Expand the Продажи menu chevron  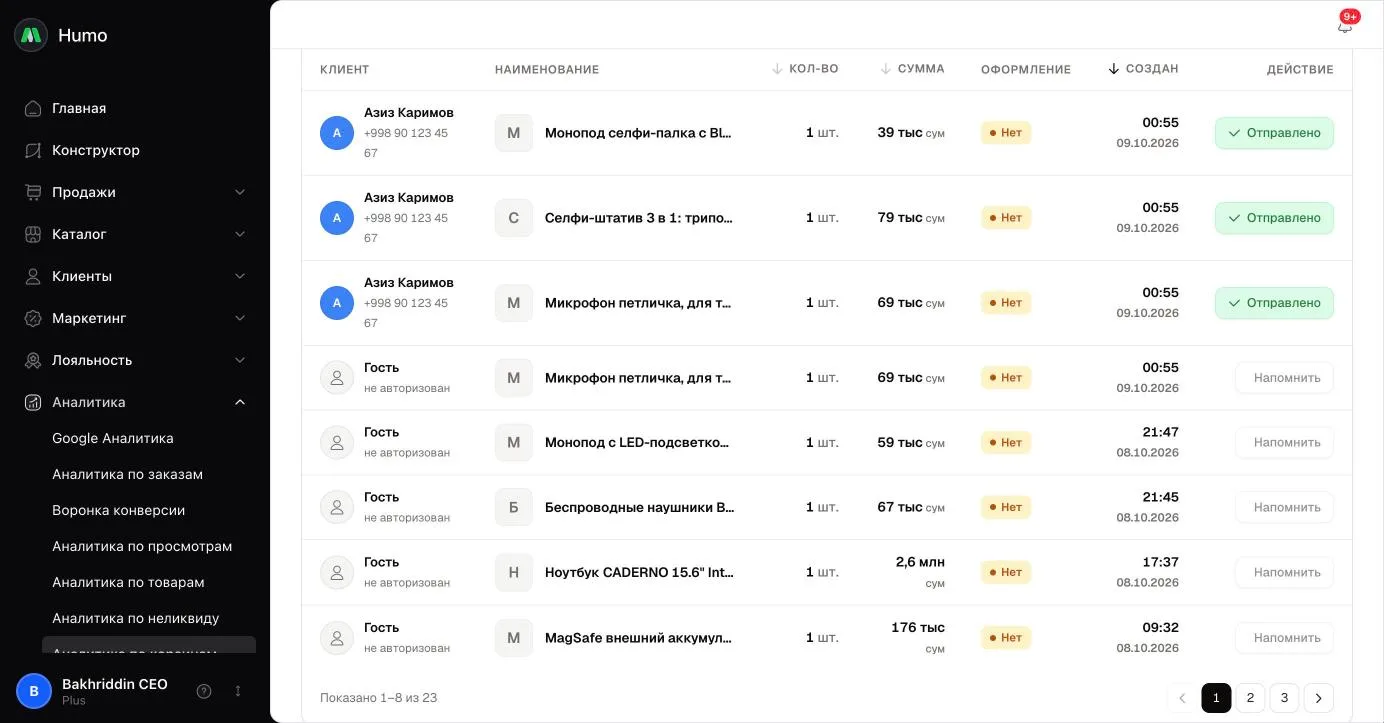pos(240,192)
